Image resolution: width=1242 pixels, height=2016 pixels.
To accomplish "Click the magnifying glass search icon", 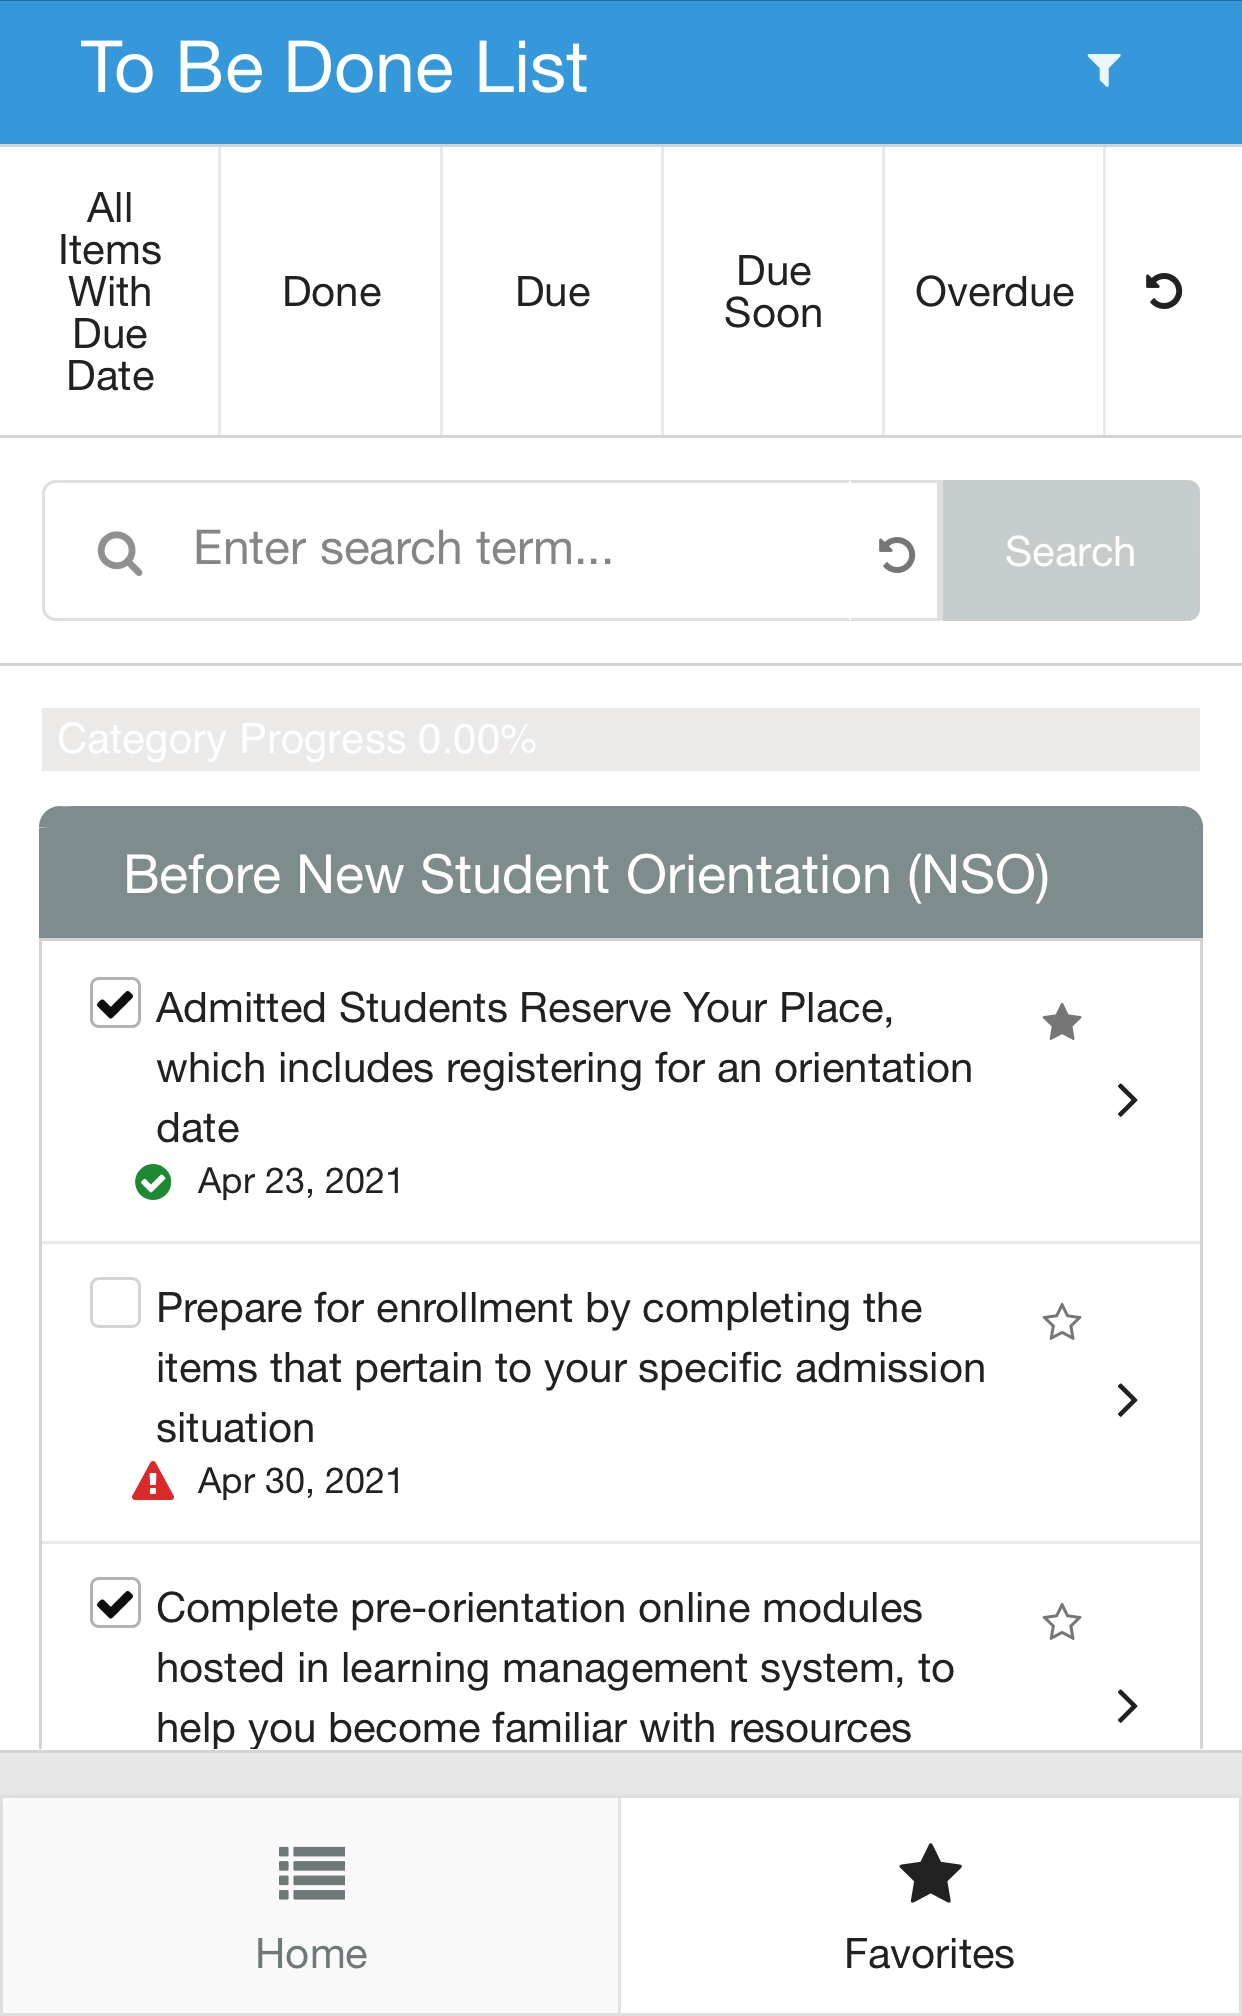I will click(x=120, y=552).
